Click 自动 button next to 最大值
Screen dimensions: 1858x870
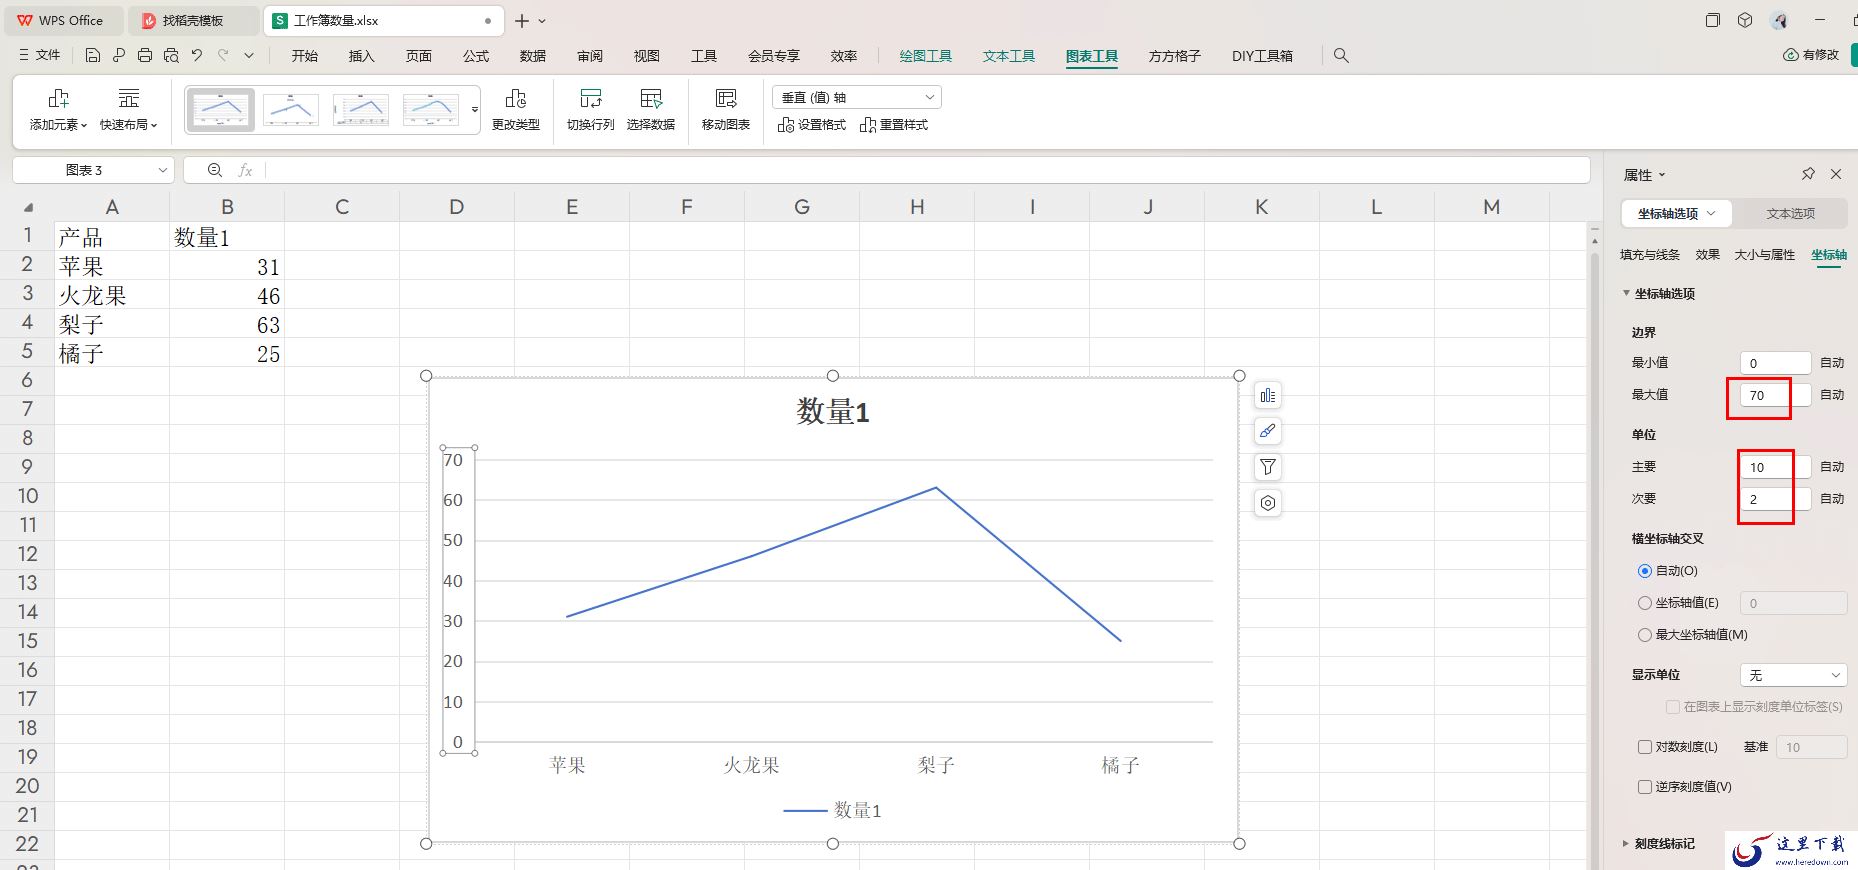[x=1832, y=395]
